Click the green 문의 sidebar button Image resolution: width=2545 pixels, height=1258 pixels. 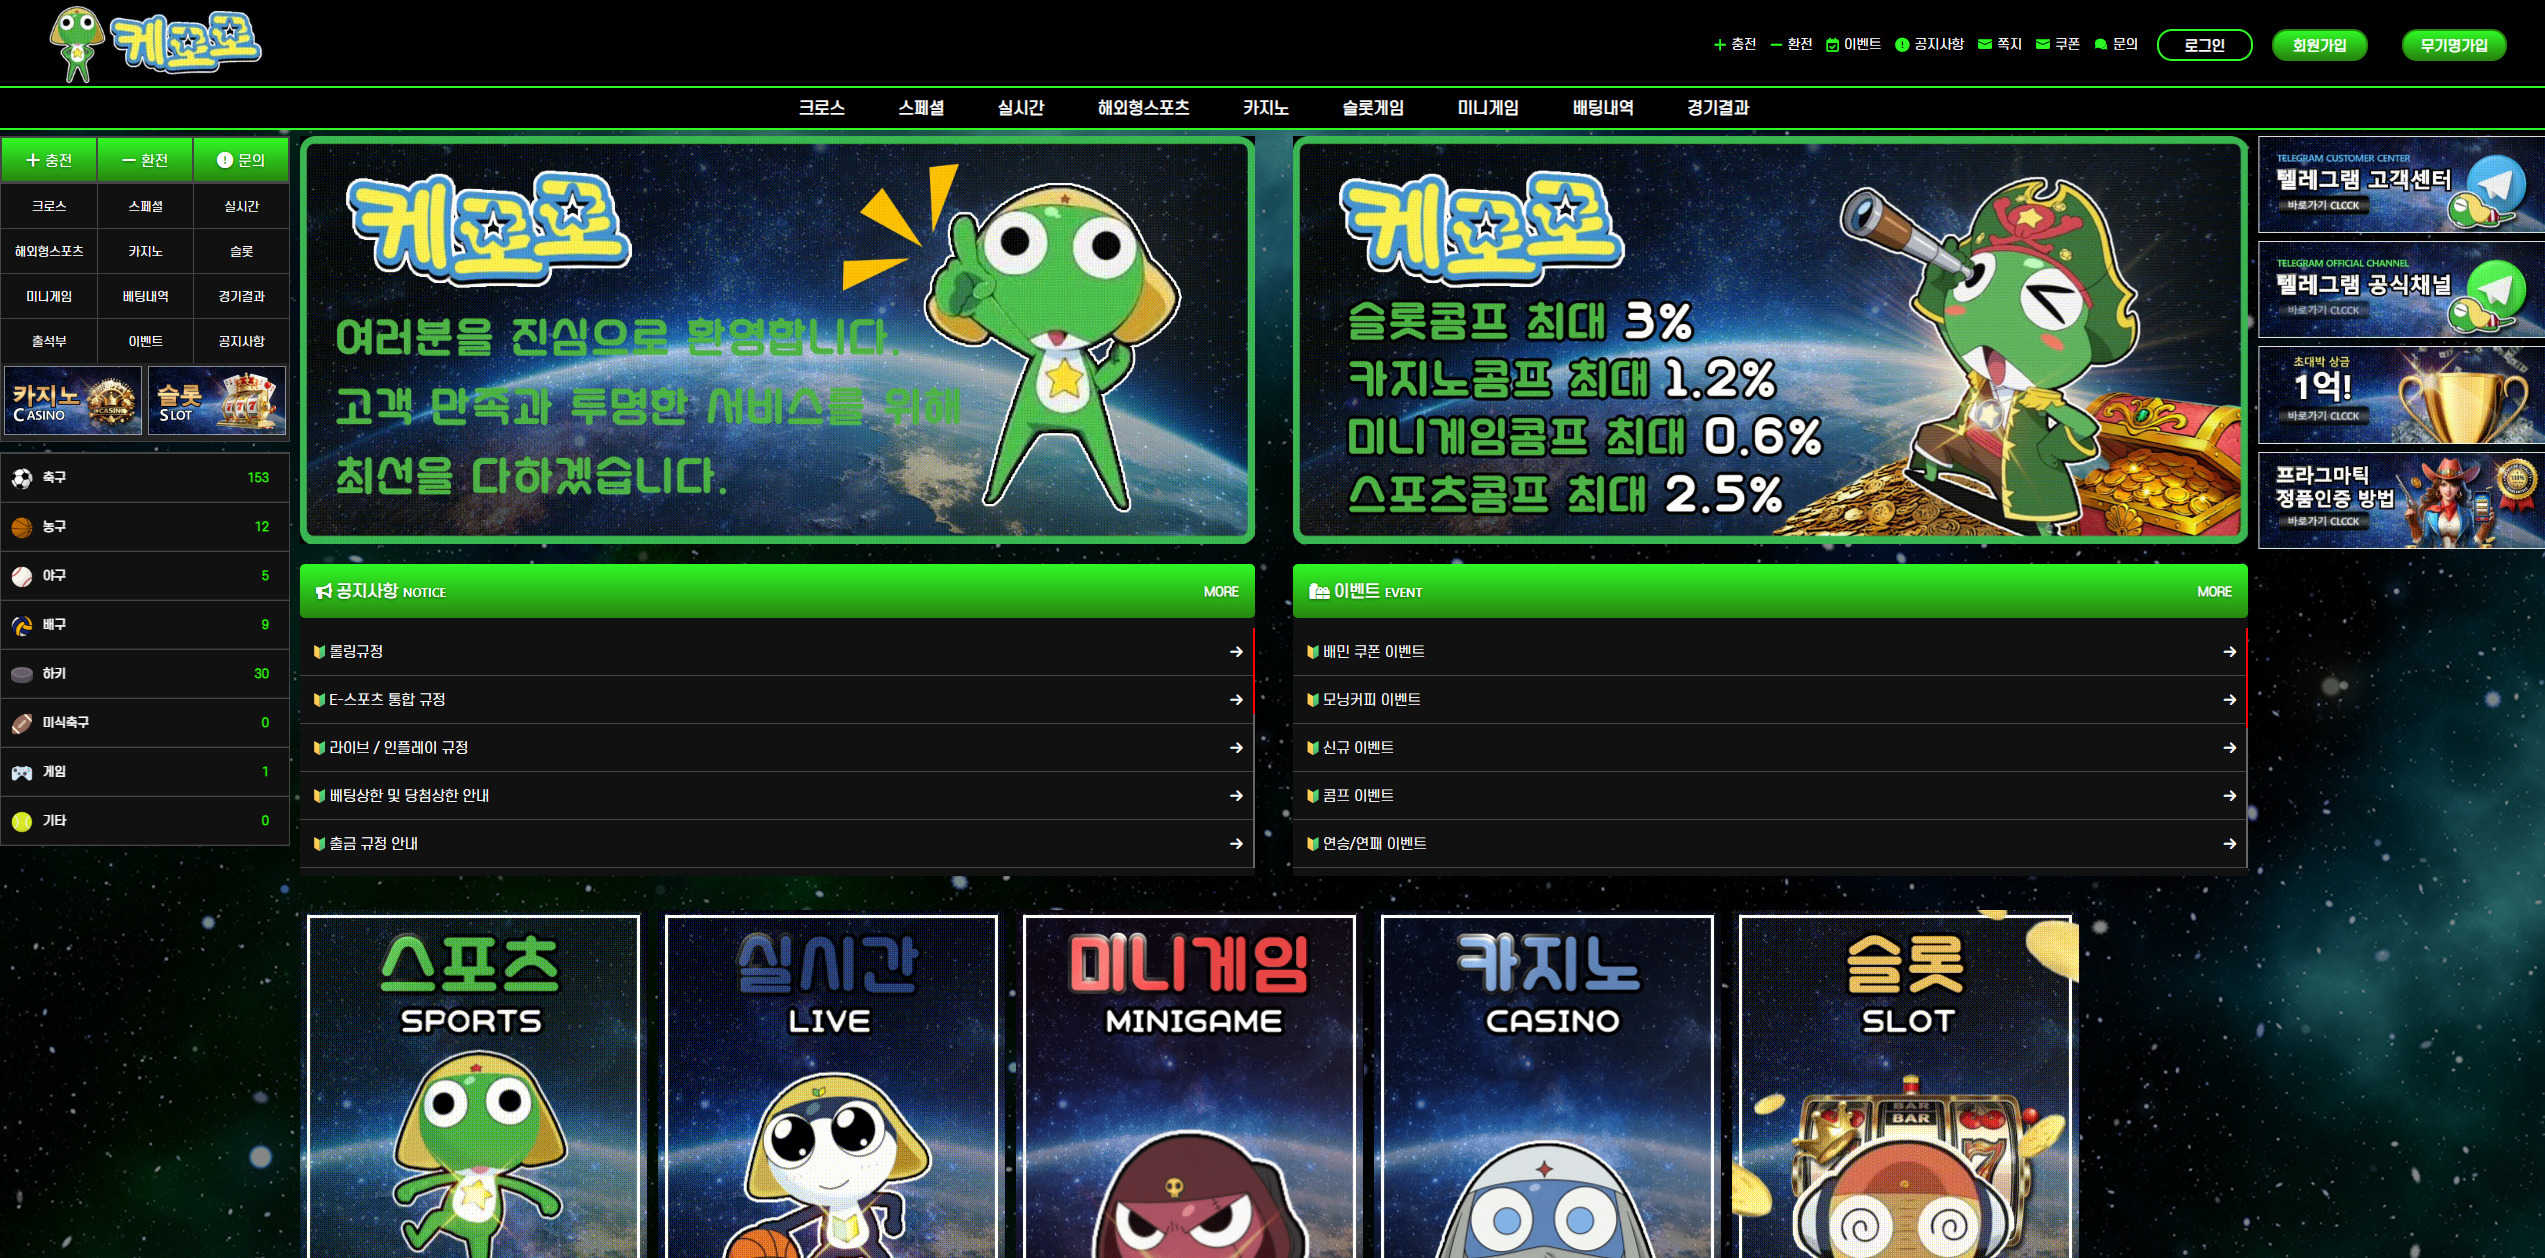(241, 160)
